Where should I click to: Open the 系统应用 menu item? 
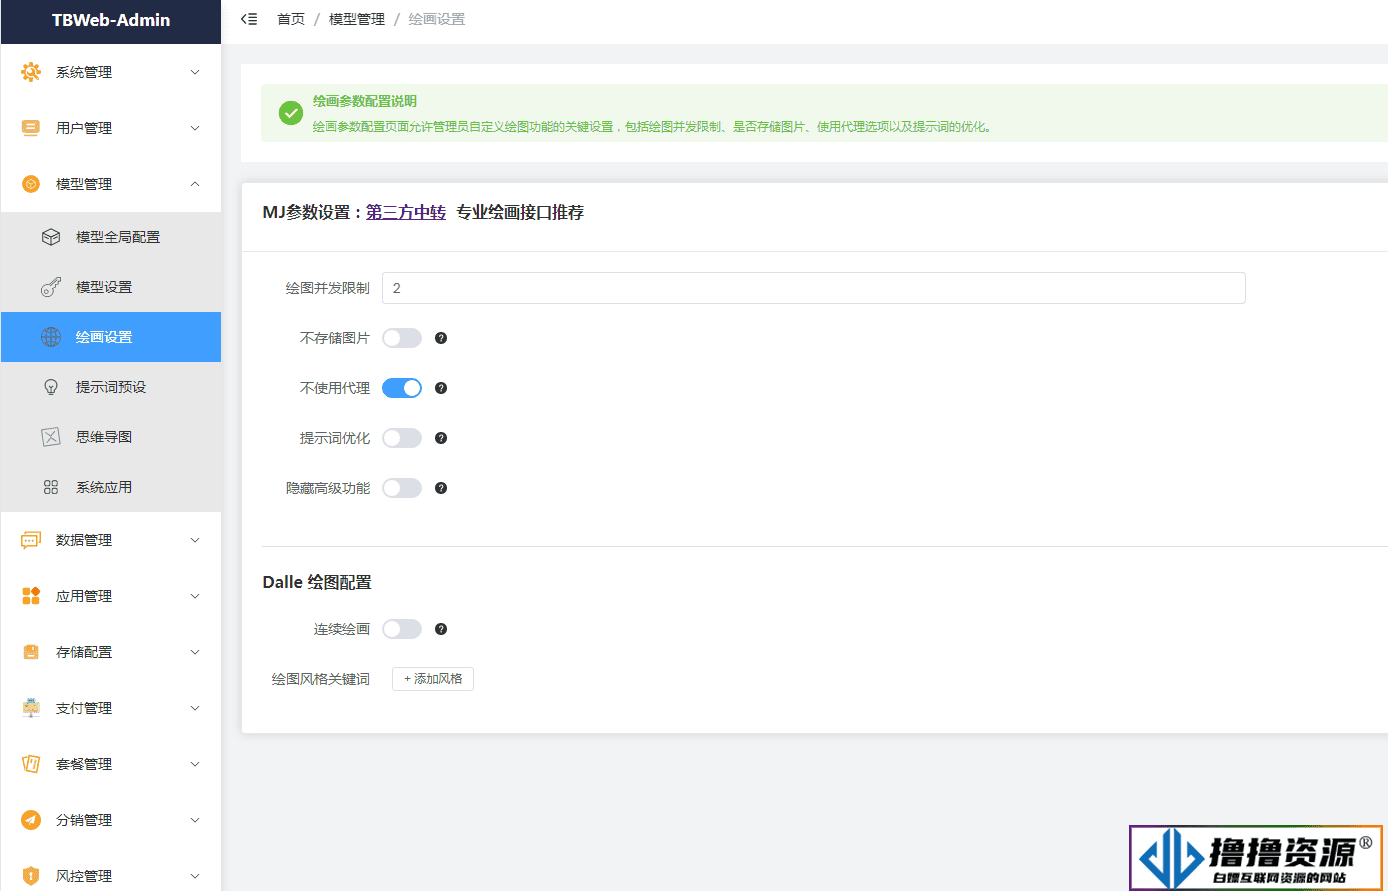point(111,487)
